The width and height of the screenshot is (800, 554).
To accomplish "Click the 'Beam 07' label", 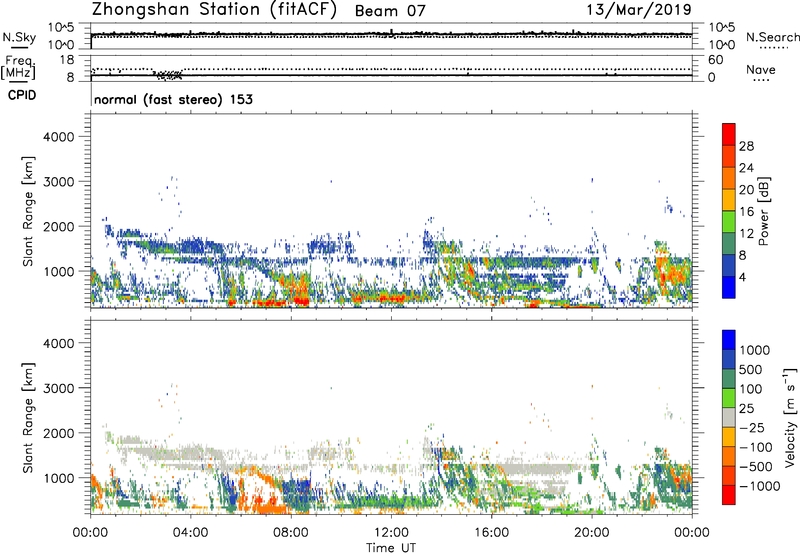I will click(390, 11).
